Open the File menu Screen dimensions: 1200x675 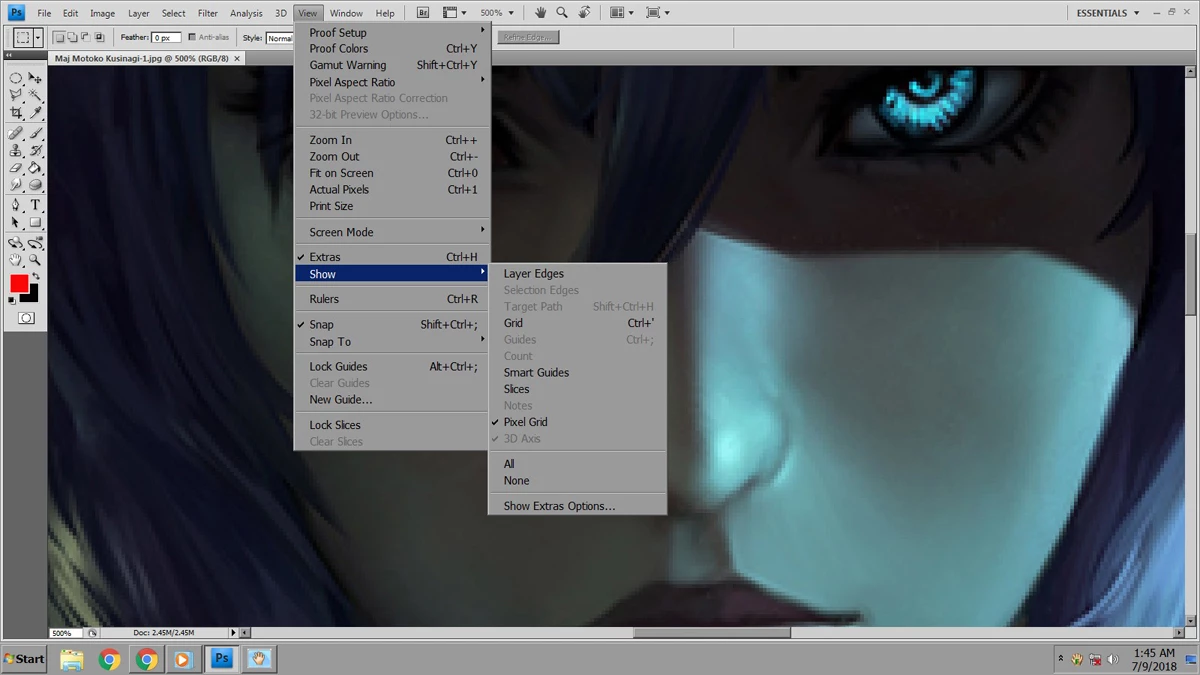coord(44,13)
